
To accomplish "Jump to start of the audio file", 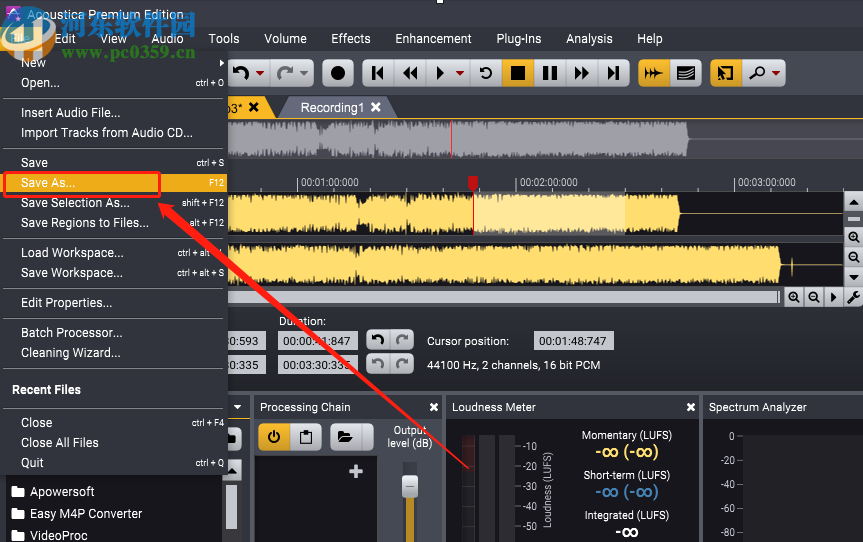I will pos(378,73).
